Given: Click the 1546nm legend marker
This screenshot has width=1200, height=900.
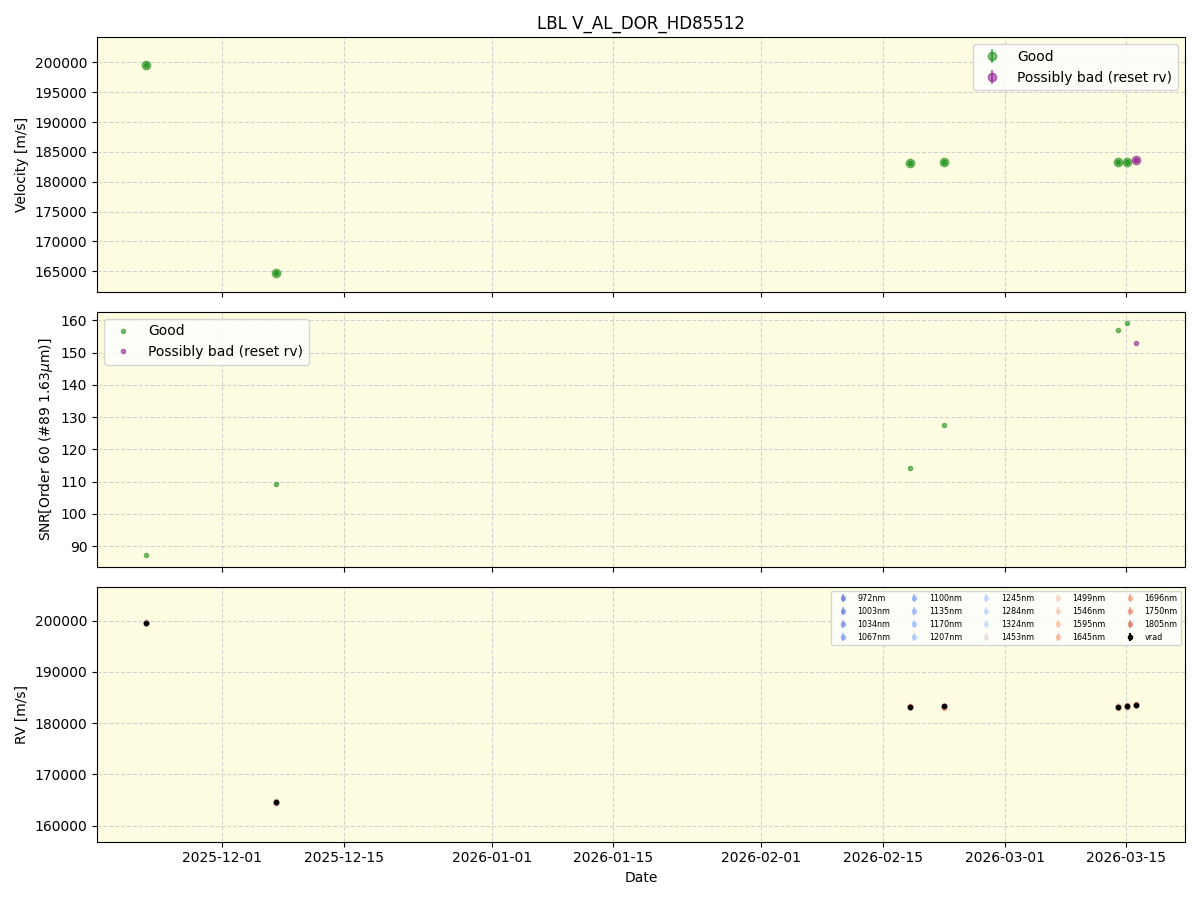Looking at the screenshot, I should pyautogui.click(x=1058, y=611).
